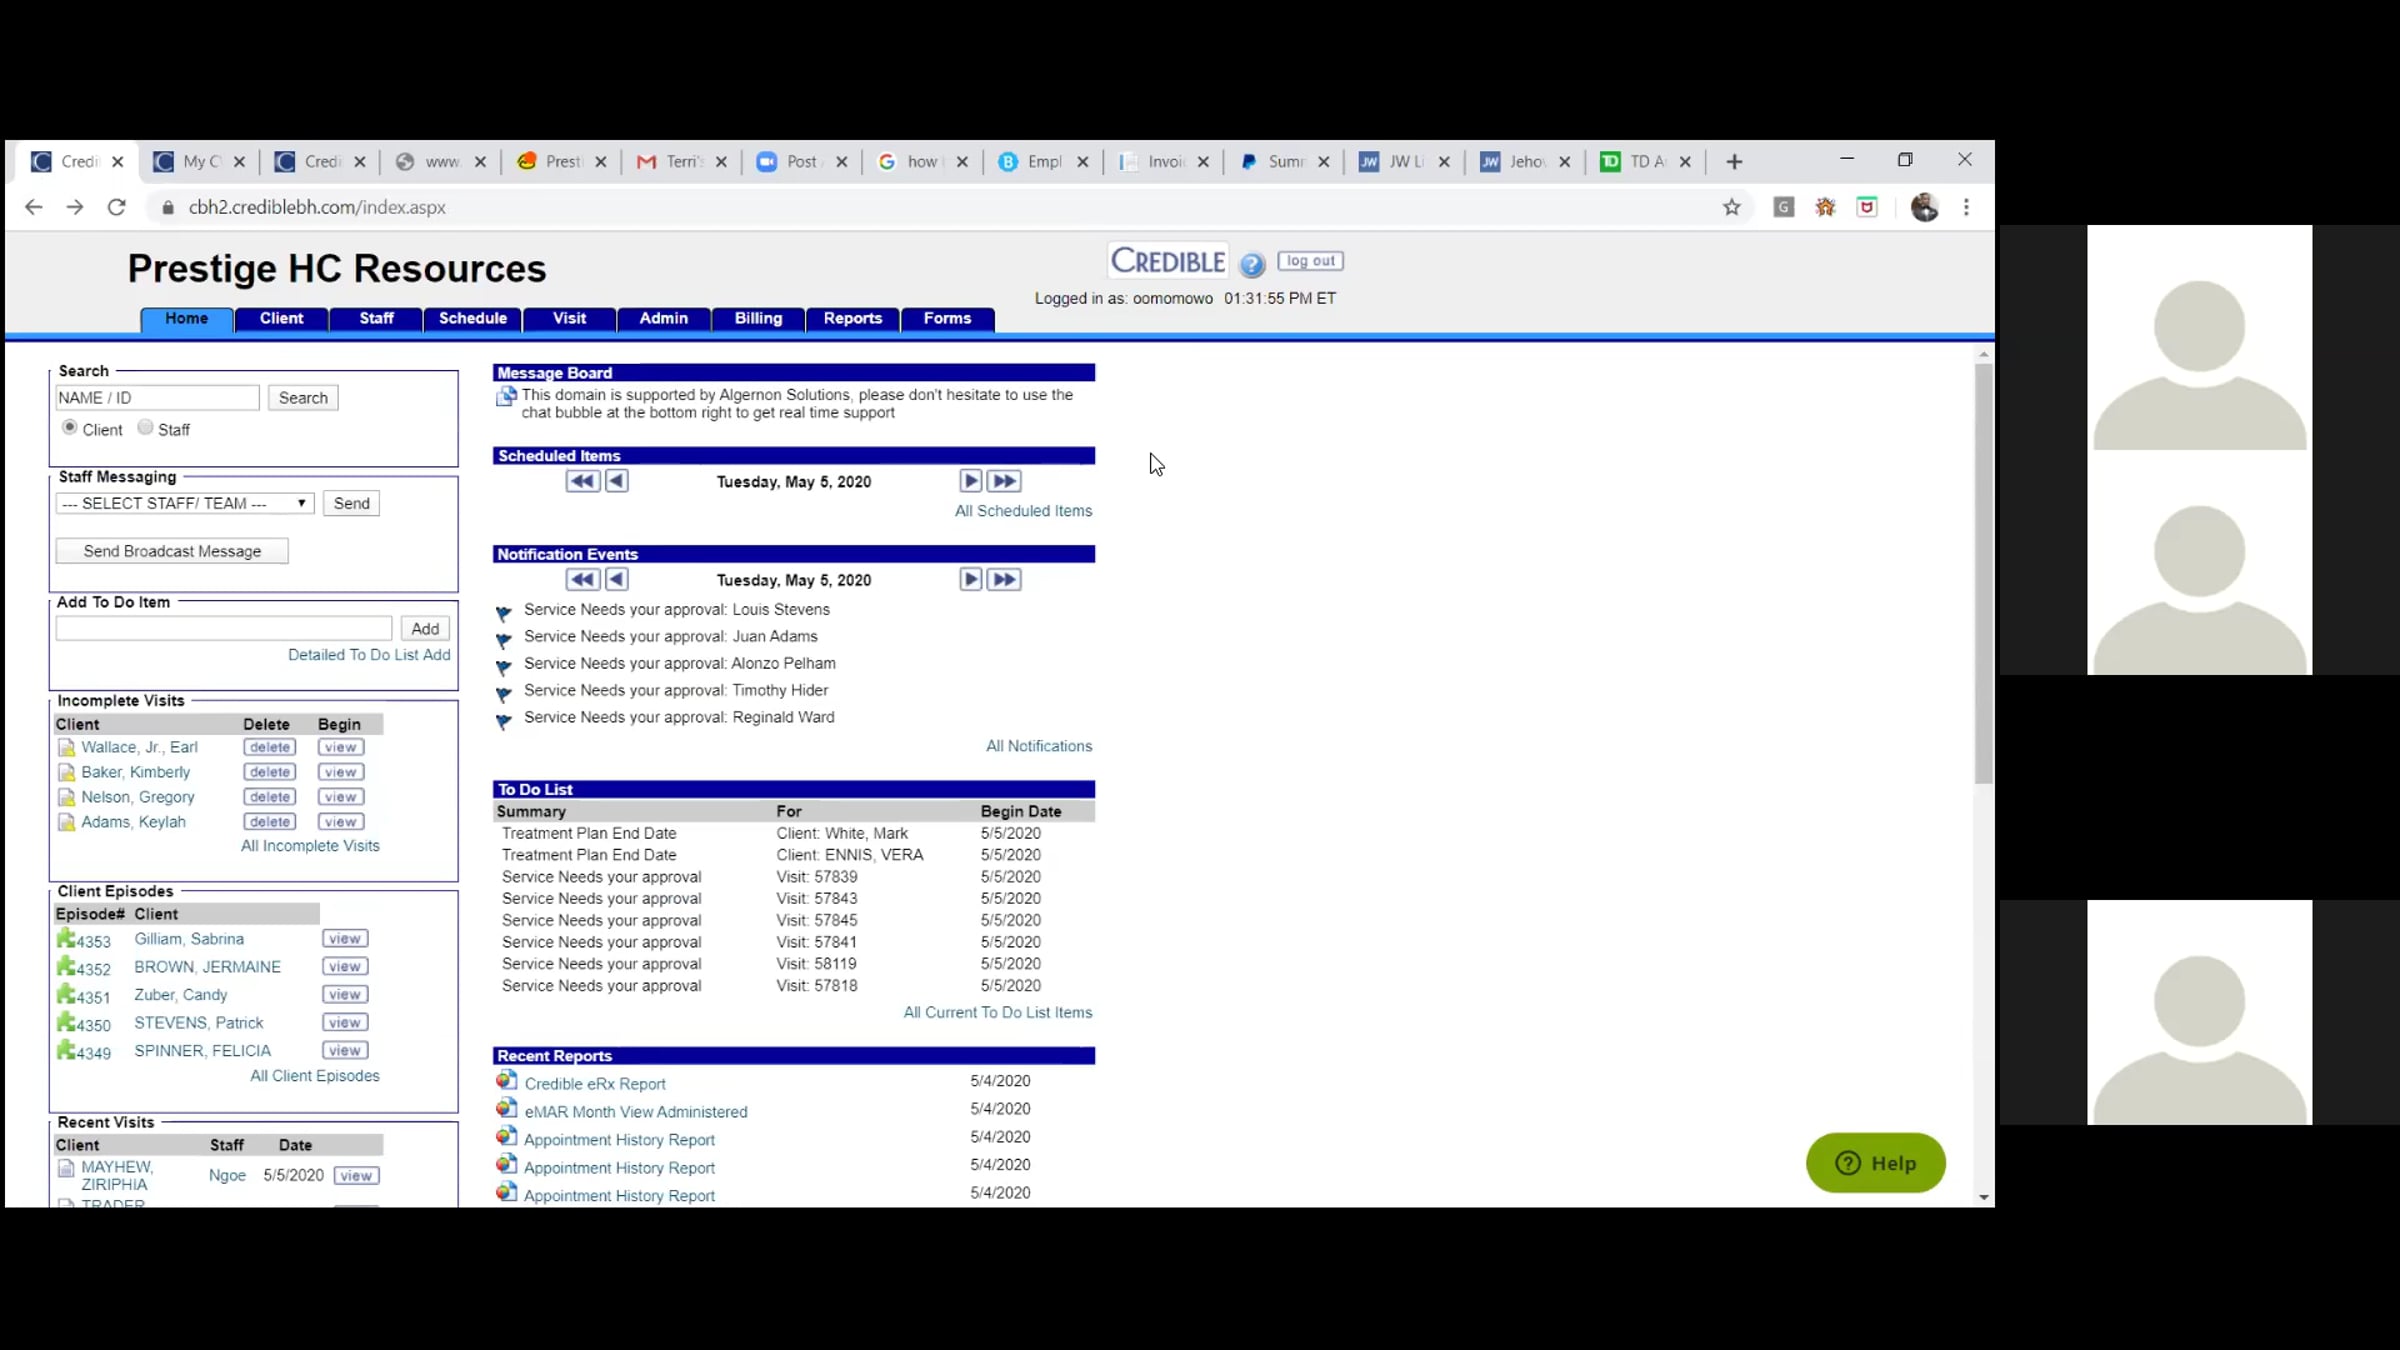The width and height of the screenshot is (2400, 1350).
Task: Open episode 4353 icon for Gilliam, Sabrina
Action: [66, 938]
